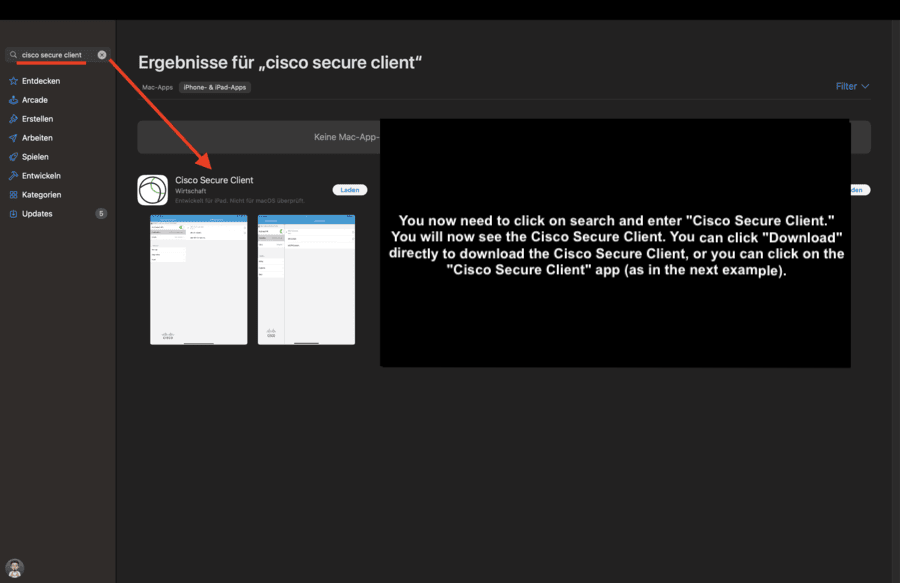The height and width of the screenshot is (583, 900).
Task: Click the Cisco Secure Client app icon
Action: (153, 190)
